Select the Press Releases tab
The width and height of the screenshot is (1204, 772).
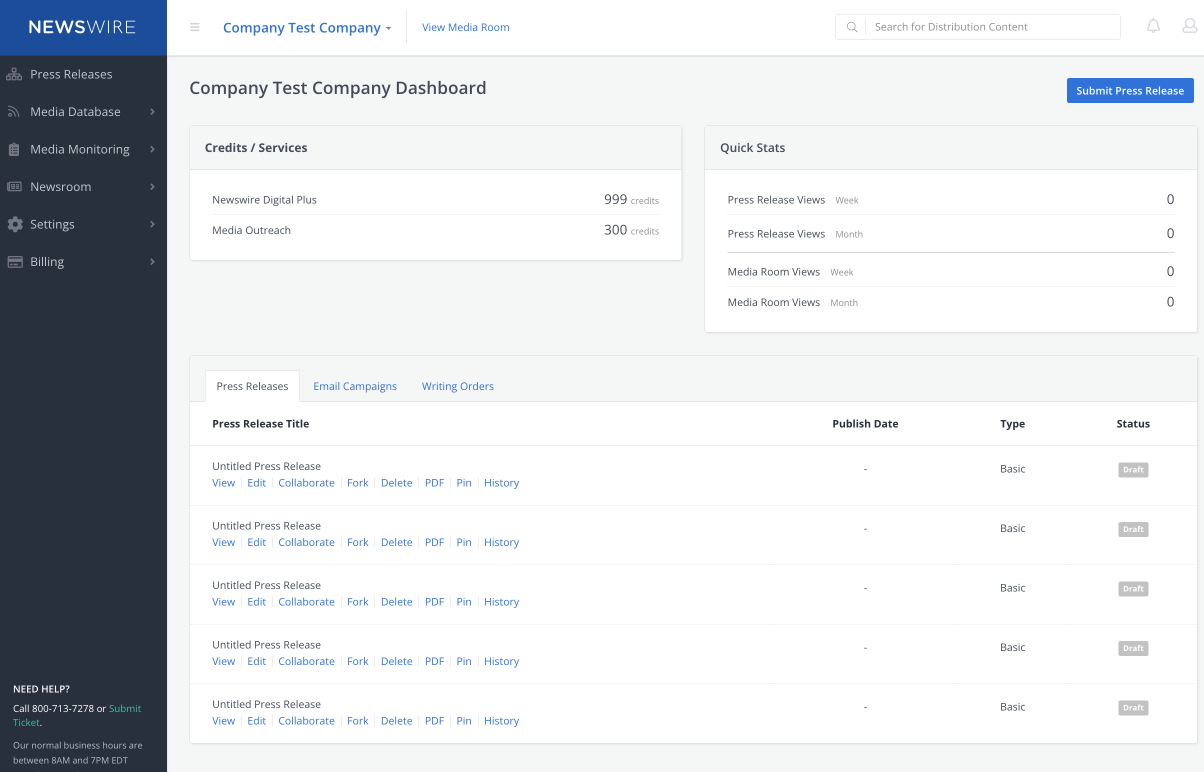coord(252,386)
